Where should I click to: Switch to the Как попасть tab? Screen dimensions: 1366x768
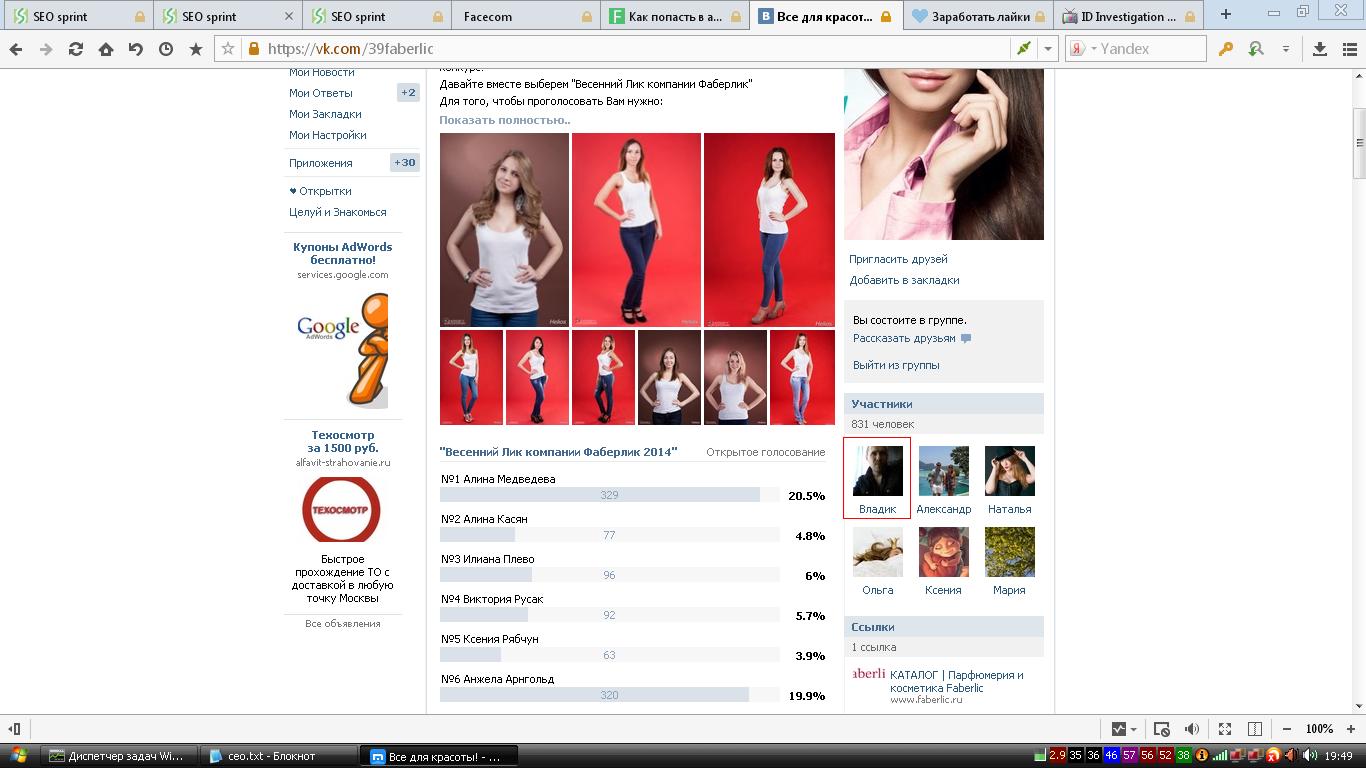click(675, 16)
